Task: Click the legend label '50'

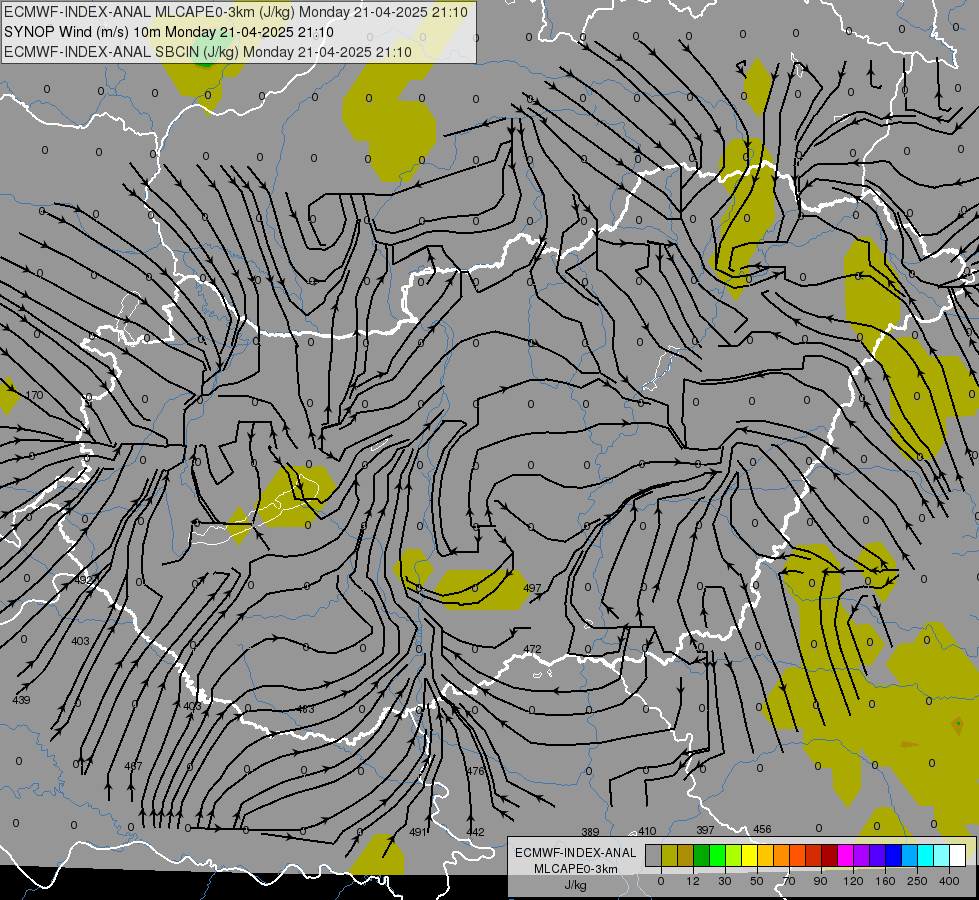Action: [x=757, y=881]
